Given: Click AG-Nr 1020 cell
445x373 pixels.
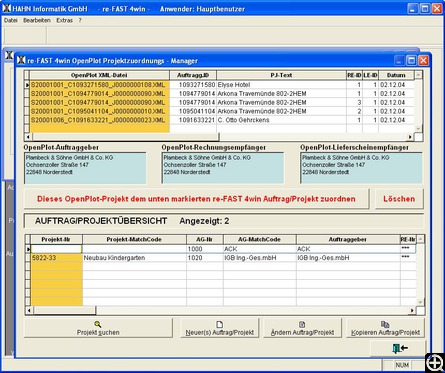Looking at the screenshot, I should 205,258.
